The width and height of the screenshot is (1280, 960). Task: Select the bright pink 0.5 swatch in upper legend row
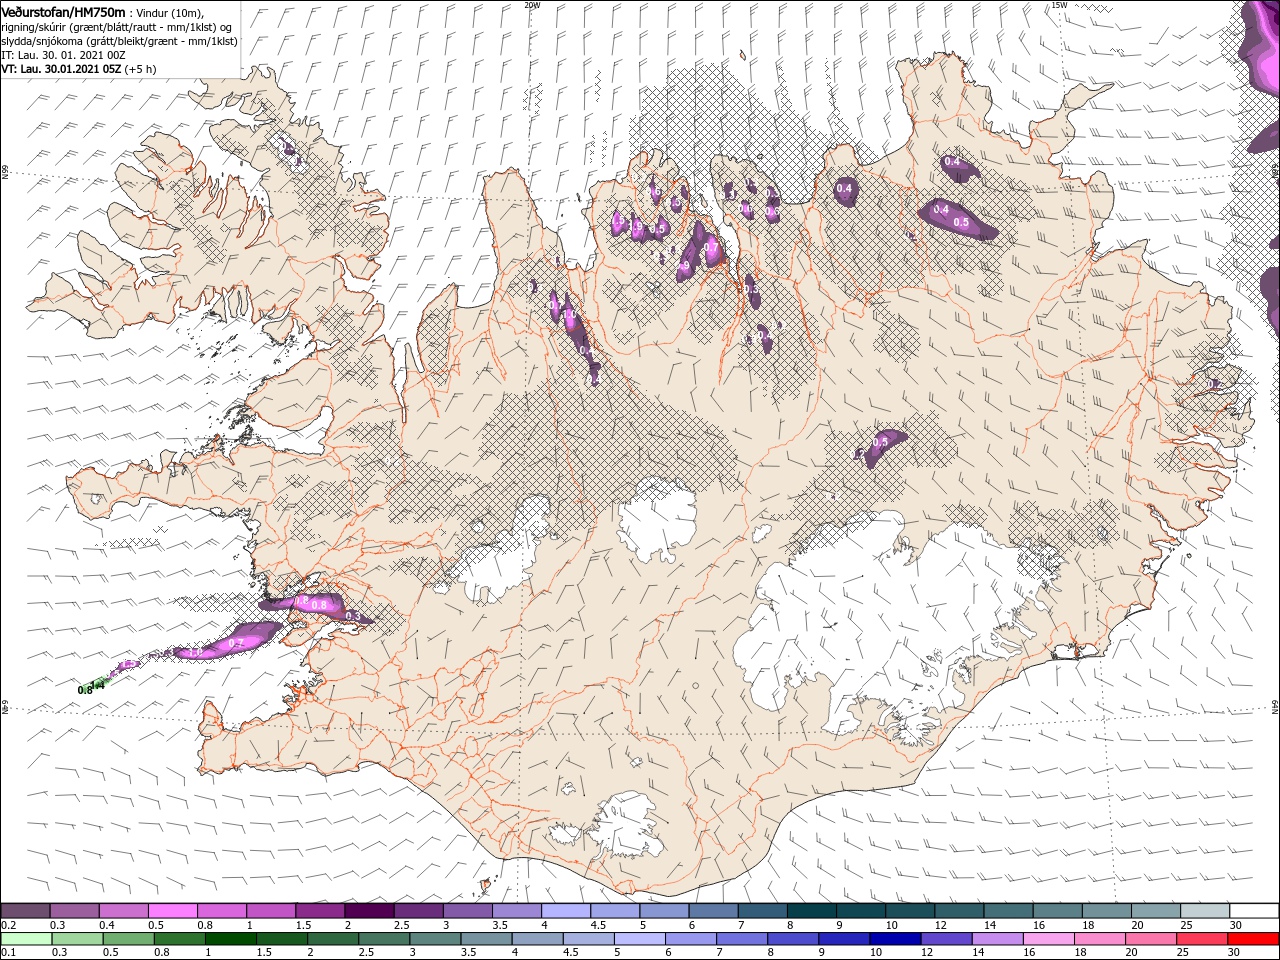[172, 911]
